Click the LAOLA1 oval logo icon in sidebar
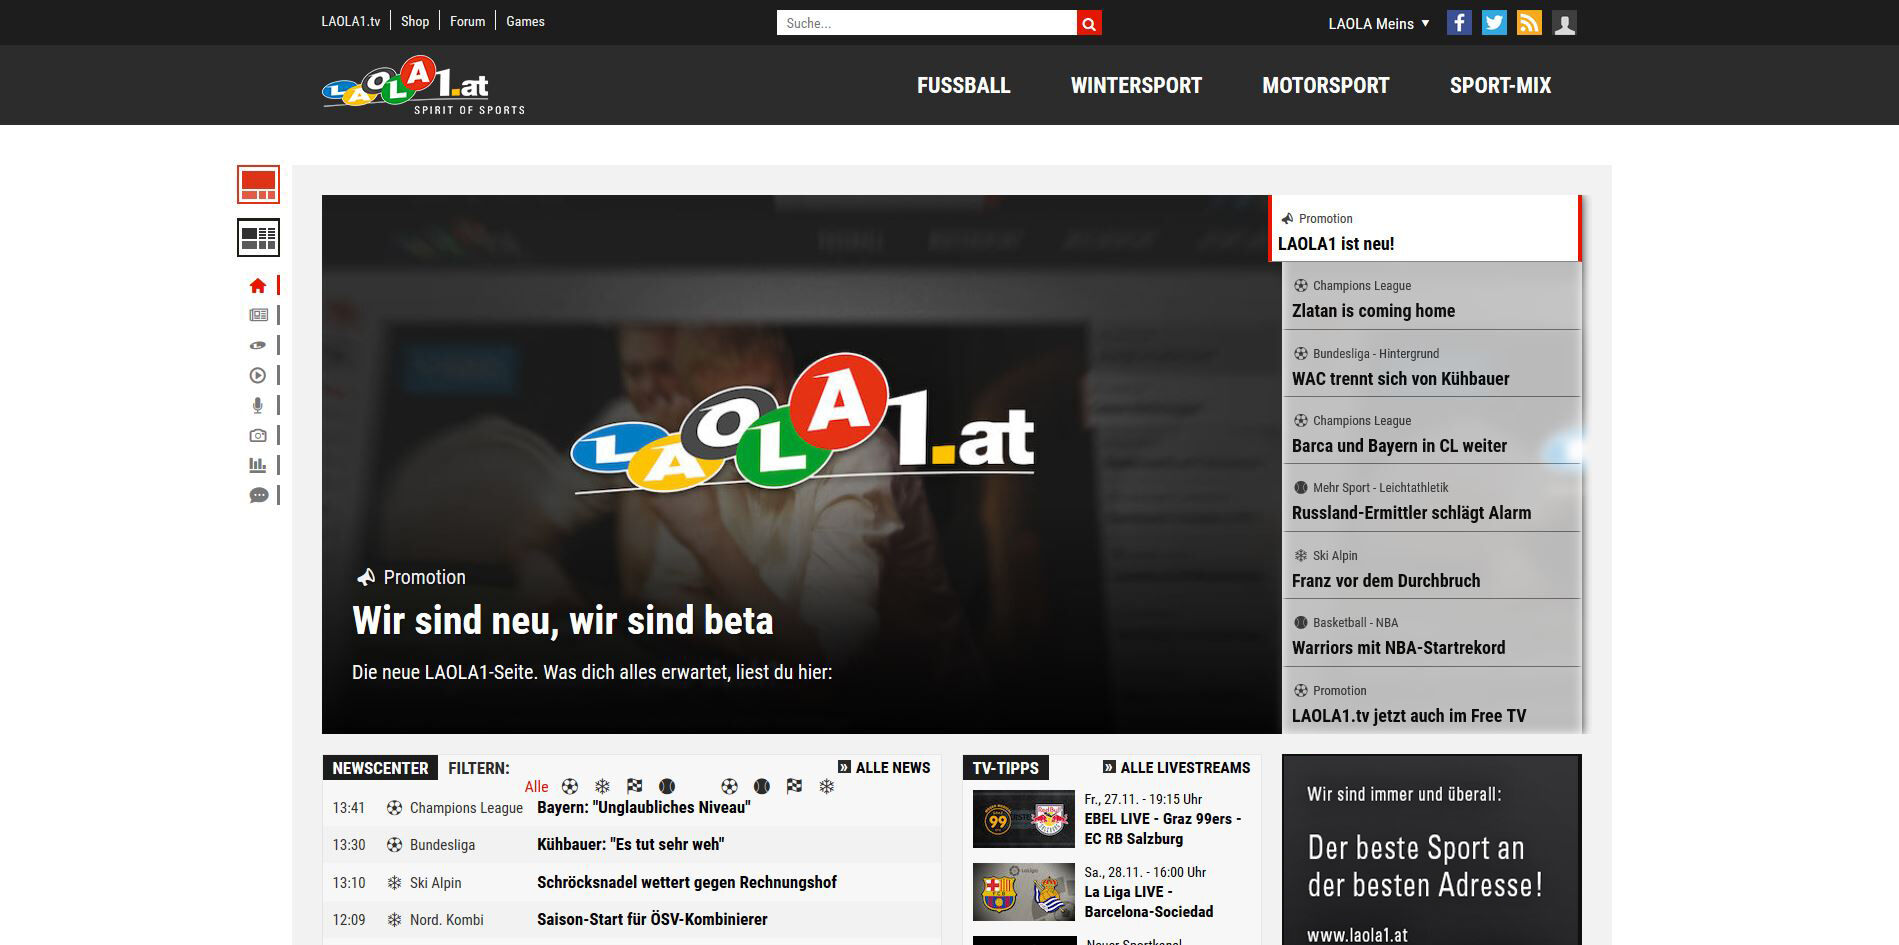Screen dimensions: 1899x945 [x=258, y=345]
